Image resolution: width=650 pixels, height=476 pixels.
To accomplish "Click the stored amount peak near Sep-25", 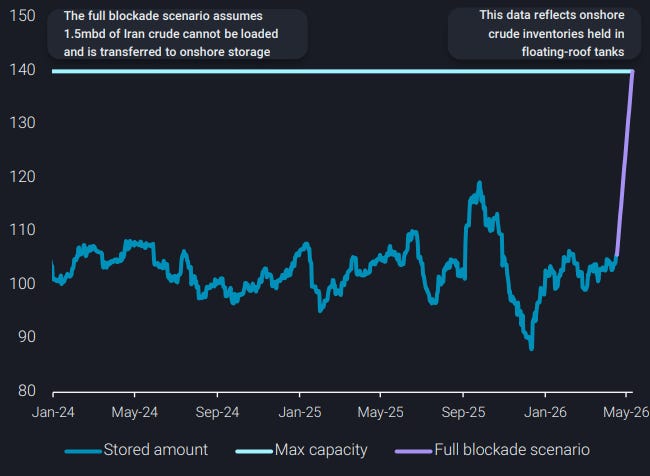I will pos(480,183).
